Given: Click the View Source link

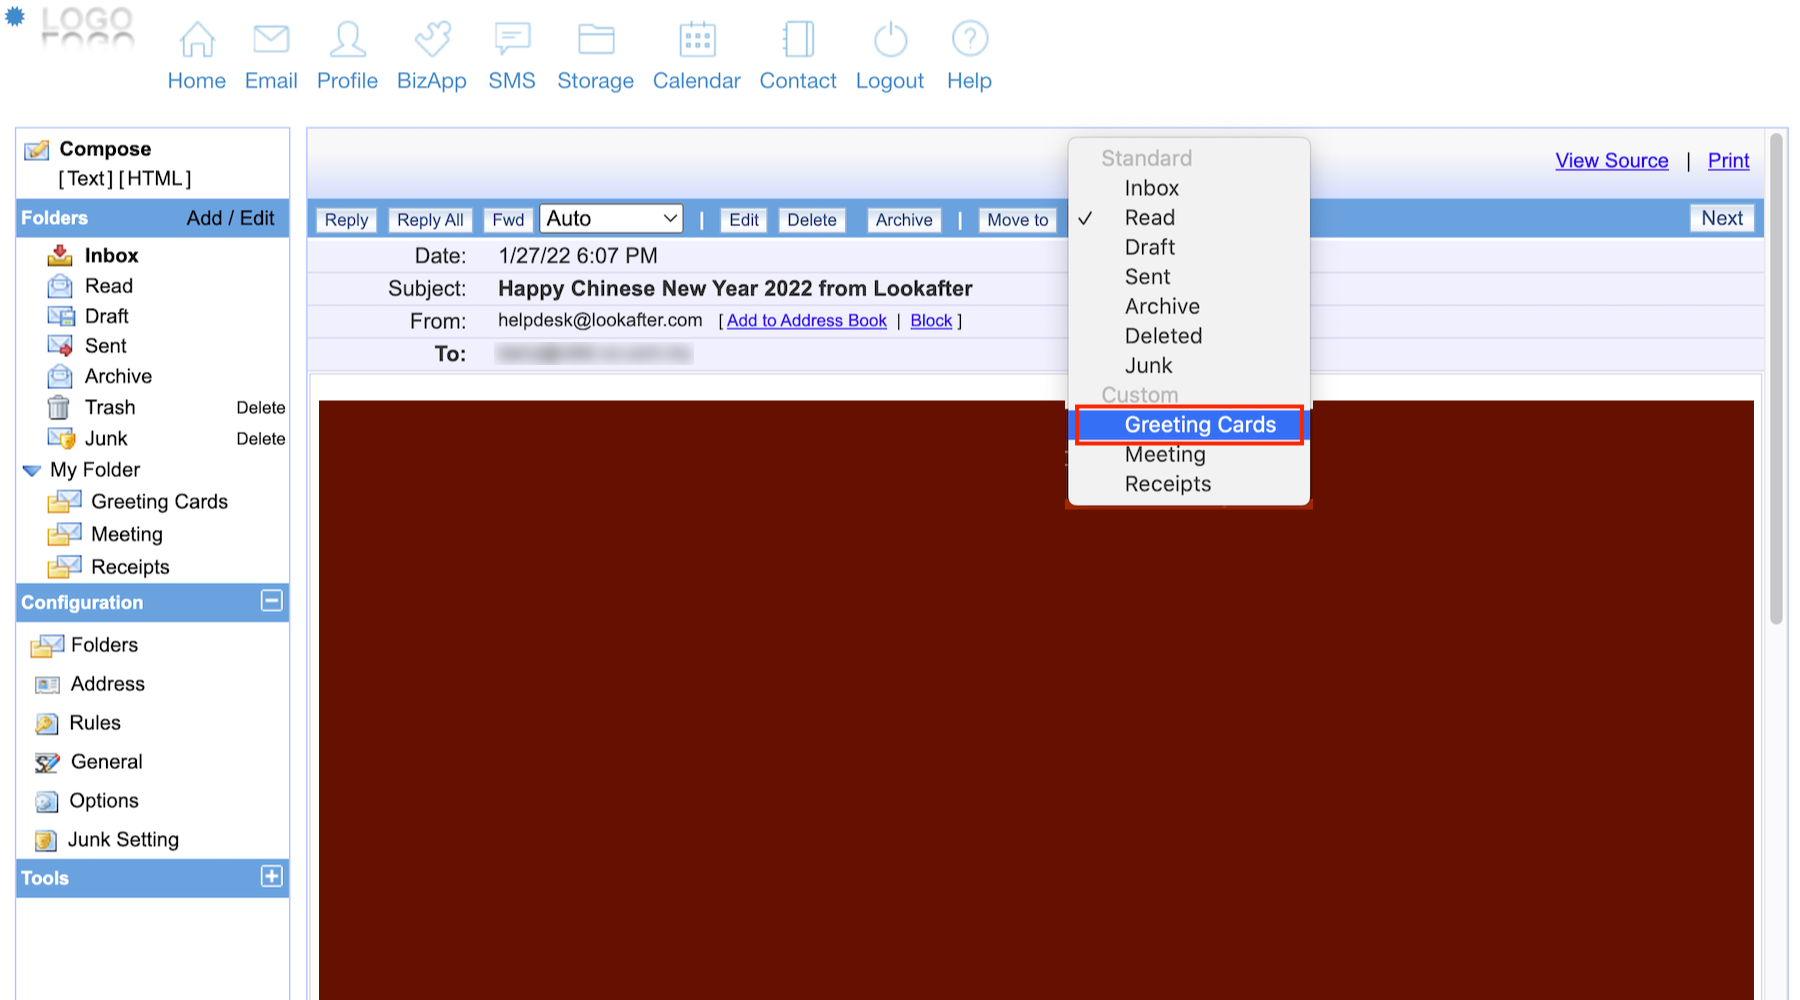Looking at the screenshot, I should [1611, 161].
